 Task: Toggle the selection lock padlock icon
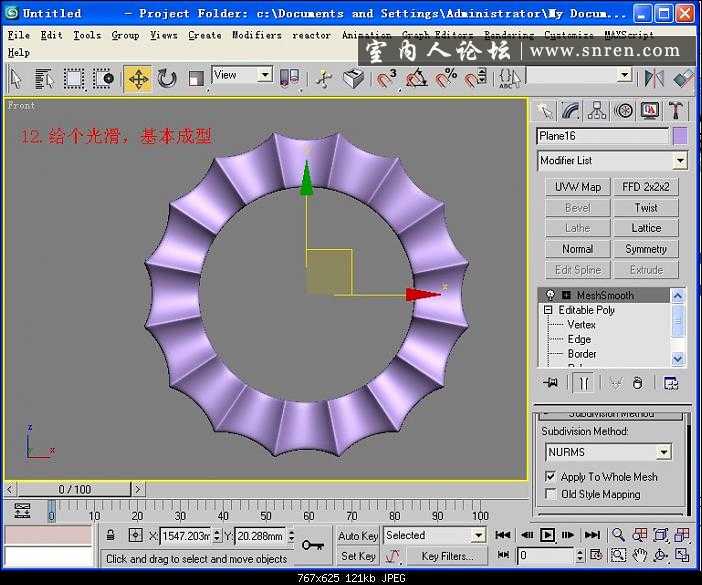pyautogui.click(x=112, y=536)
